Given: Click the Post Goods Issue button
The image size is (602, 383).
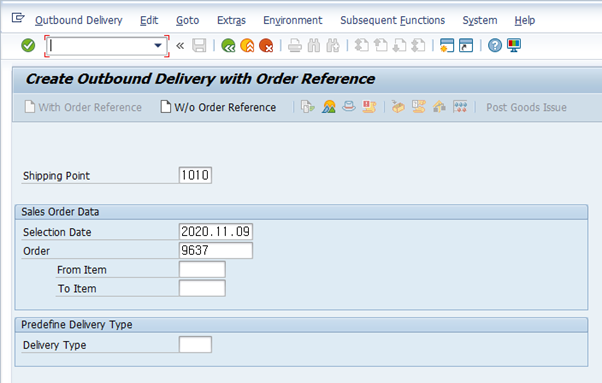Looking at the screenshot, I should point(526,107).
